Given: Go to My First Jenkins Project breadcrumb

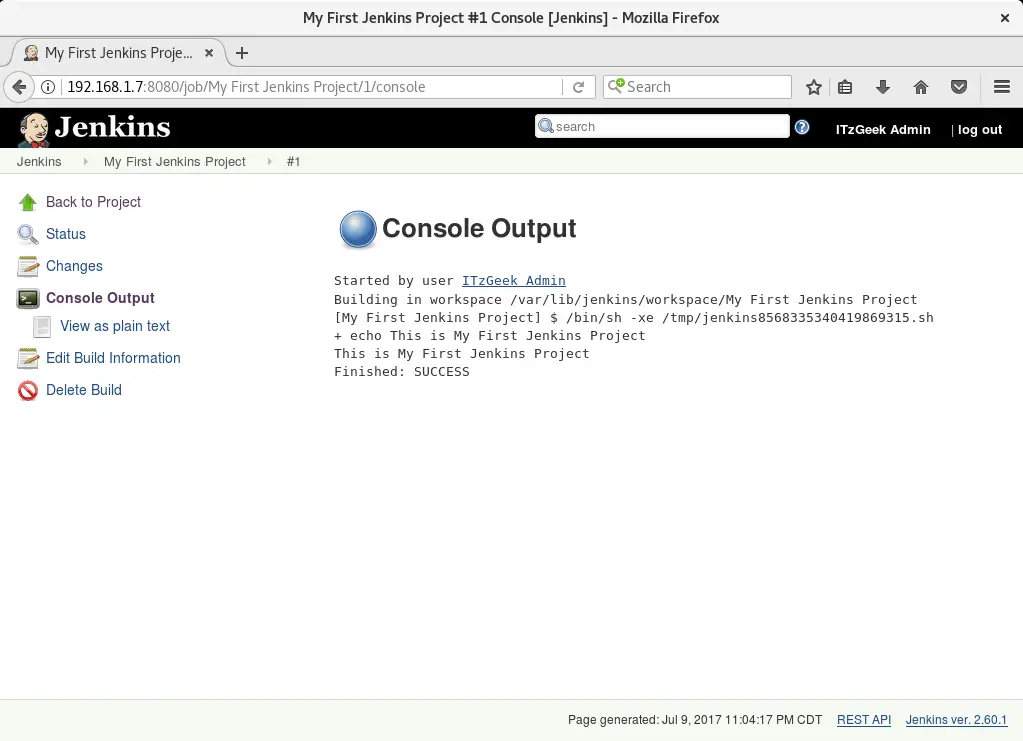Looking at the screenshot, I should (x=175, y=162).
